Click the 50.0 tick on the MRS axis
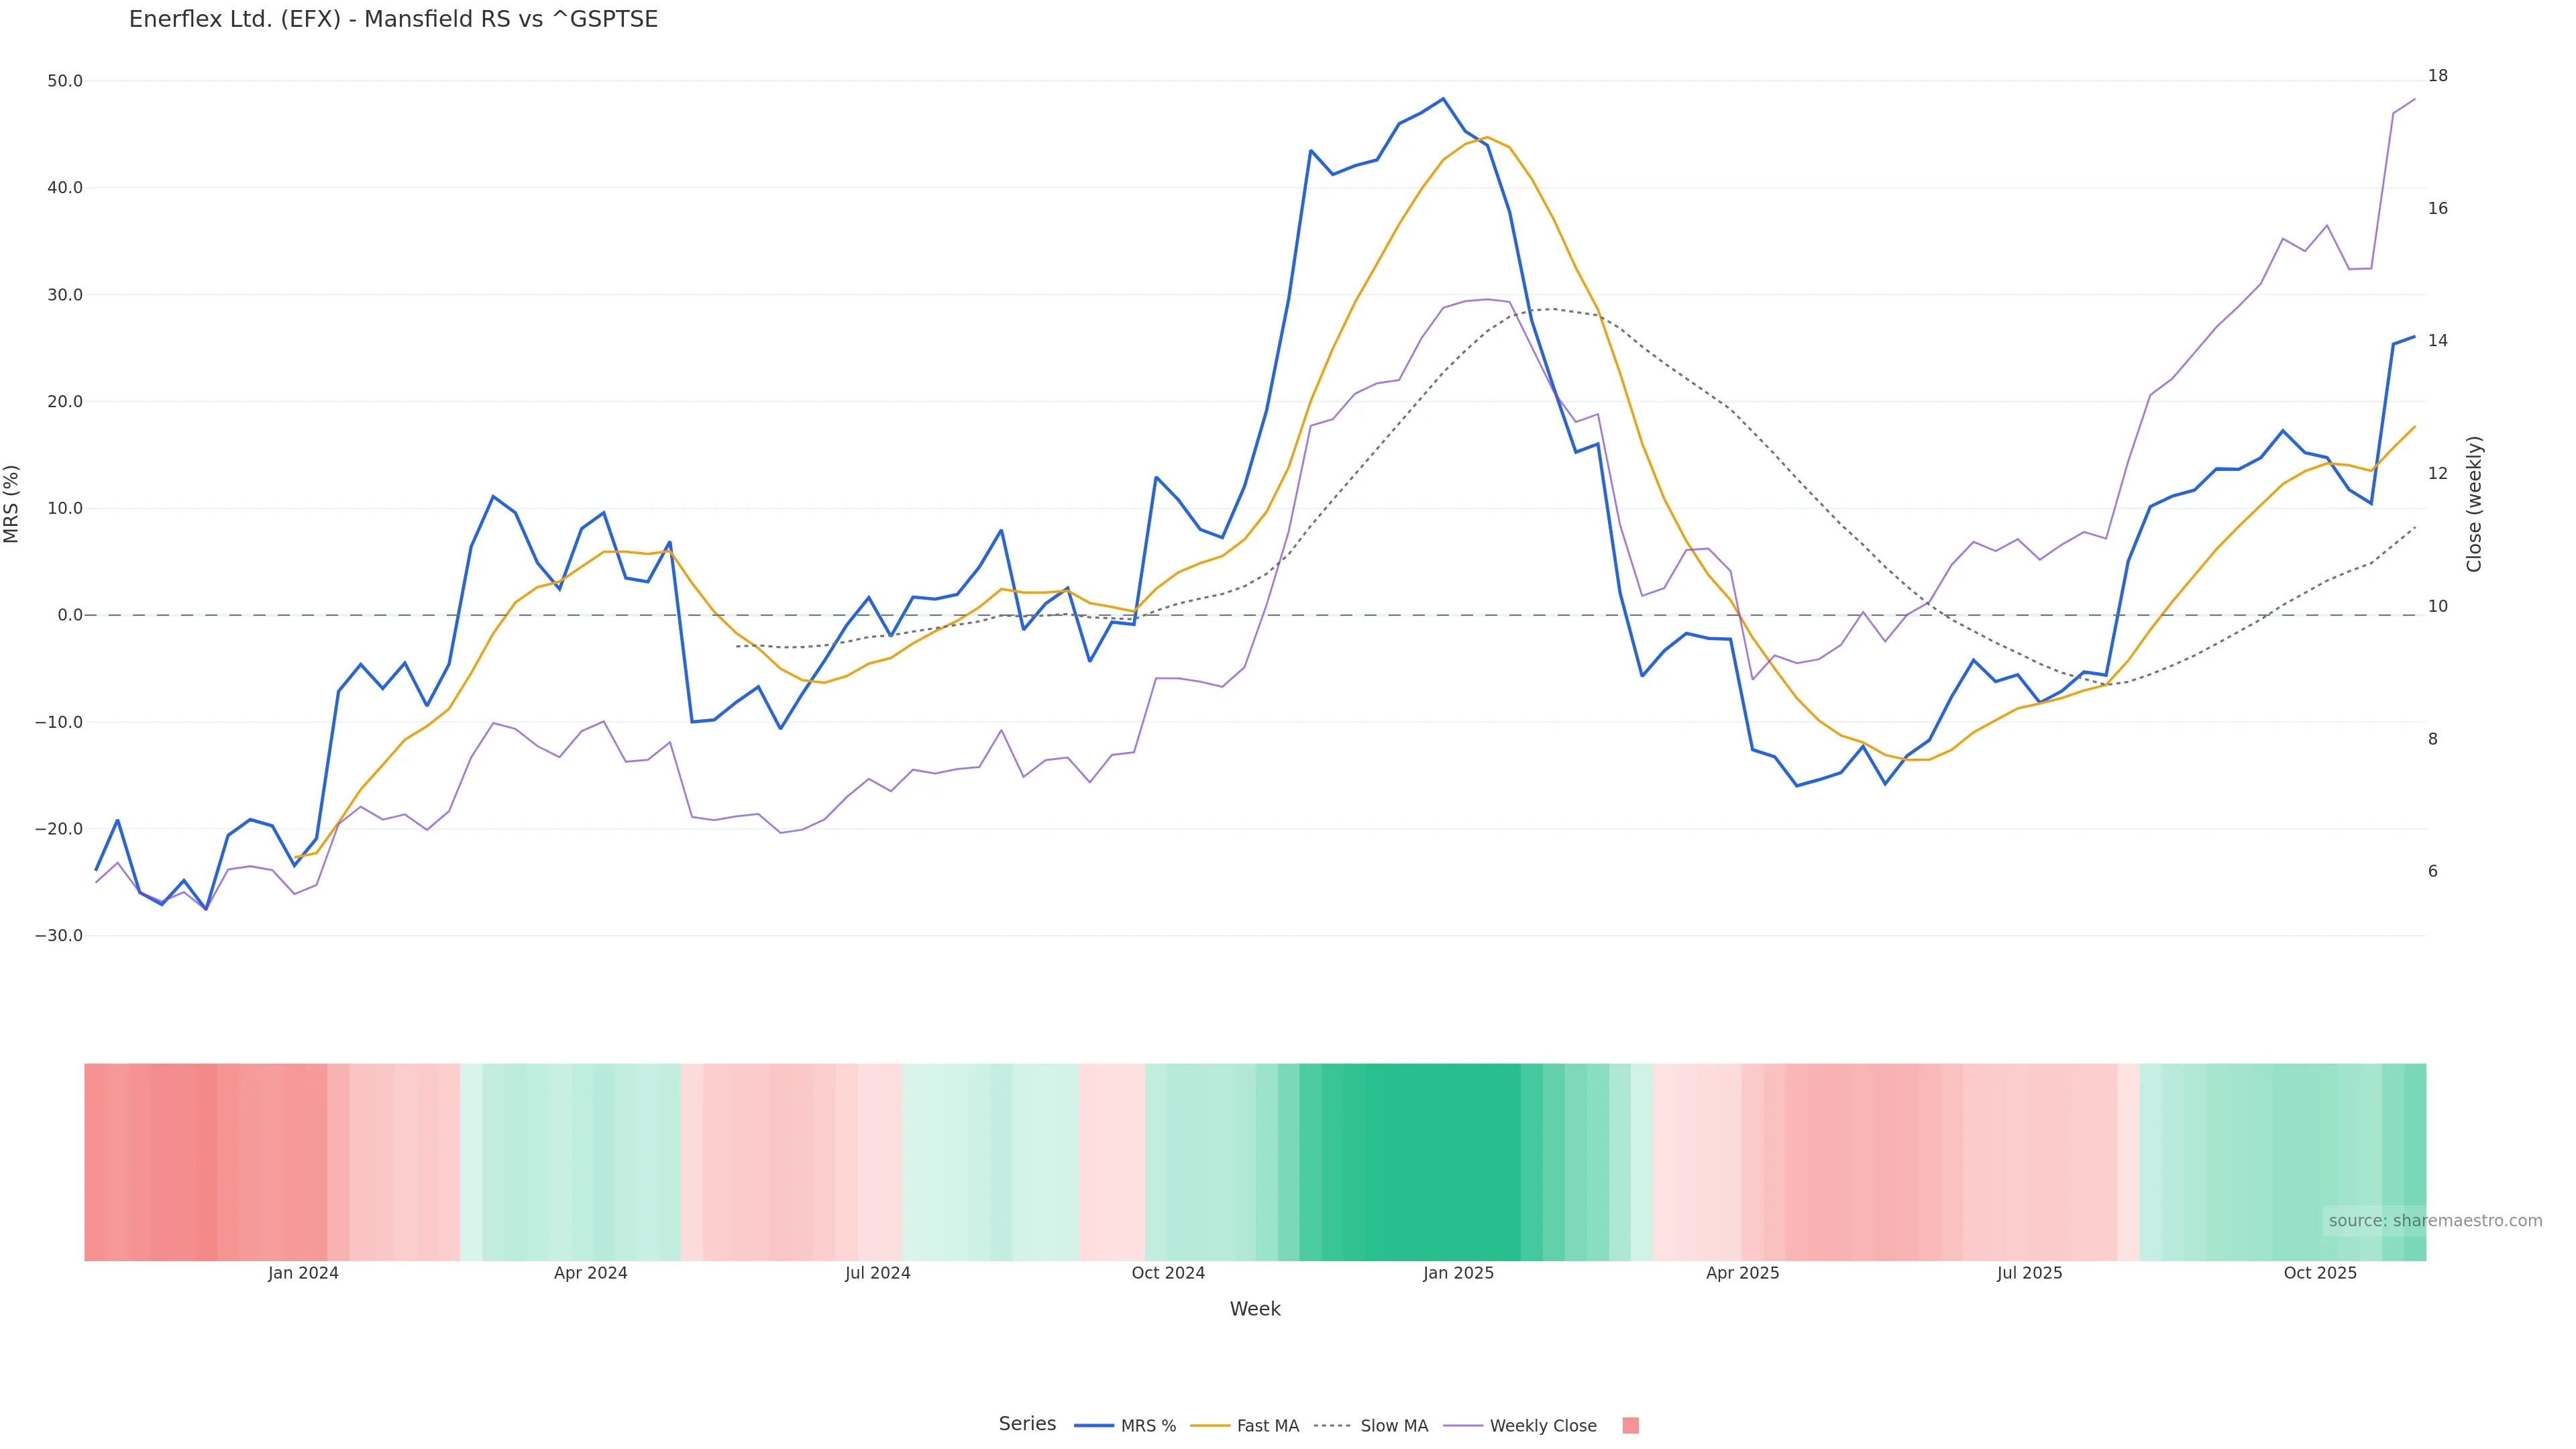 click(x=65, y=81)
